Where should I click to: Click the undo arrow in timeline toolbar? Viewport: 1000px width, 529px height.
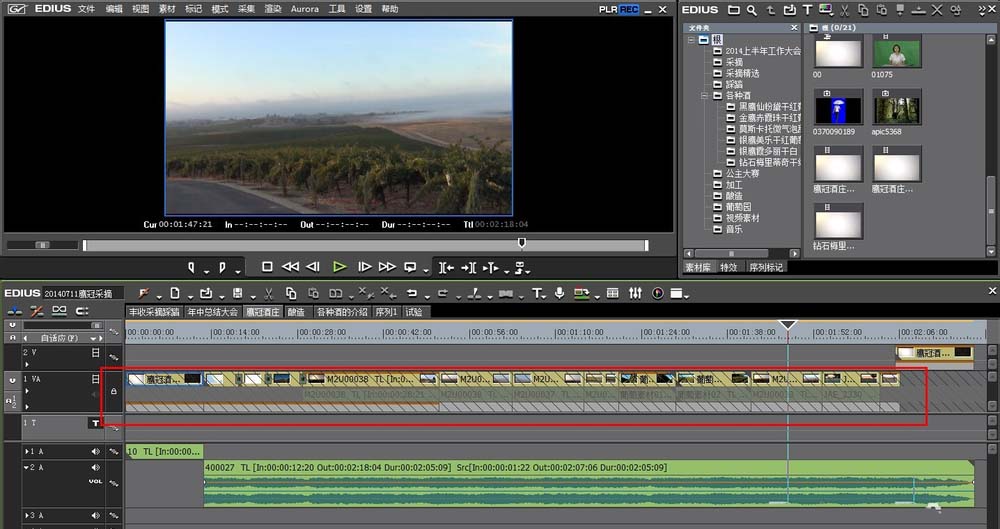(x=411, y=293)
